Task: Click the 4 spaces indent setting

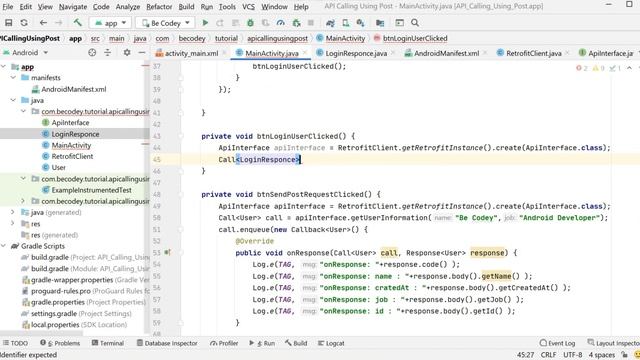Action: point(602,355)
